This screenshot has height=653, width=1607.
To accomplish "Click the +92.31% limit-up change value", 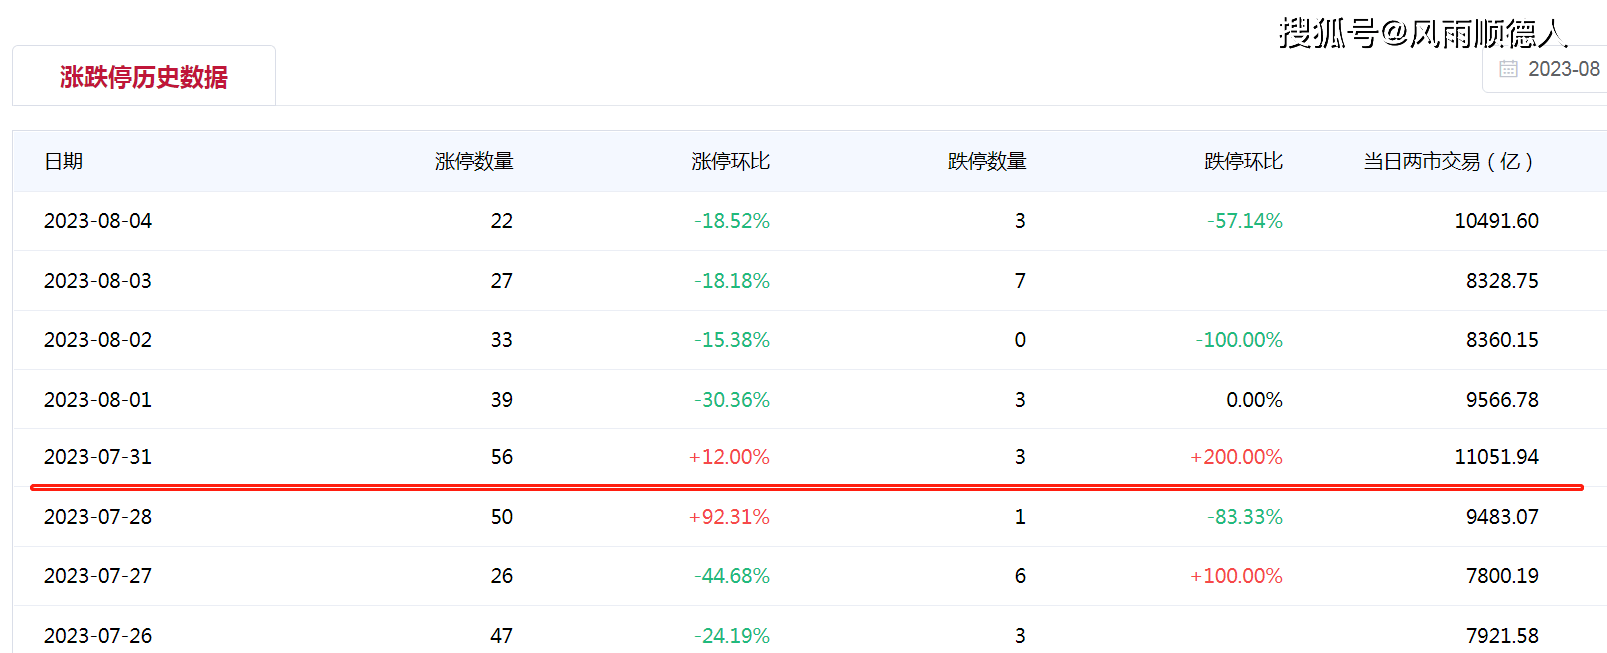I will tap(729, 517).
